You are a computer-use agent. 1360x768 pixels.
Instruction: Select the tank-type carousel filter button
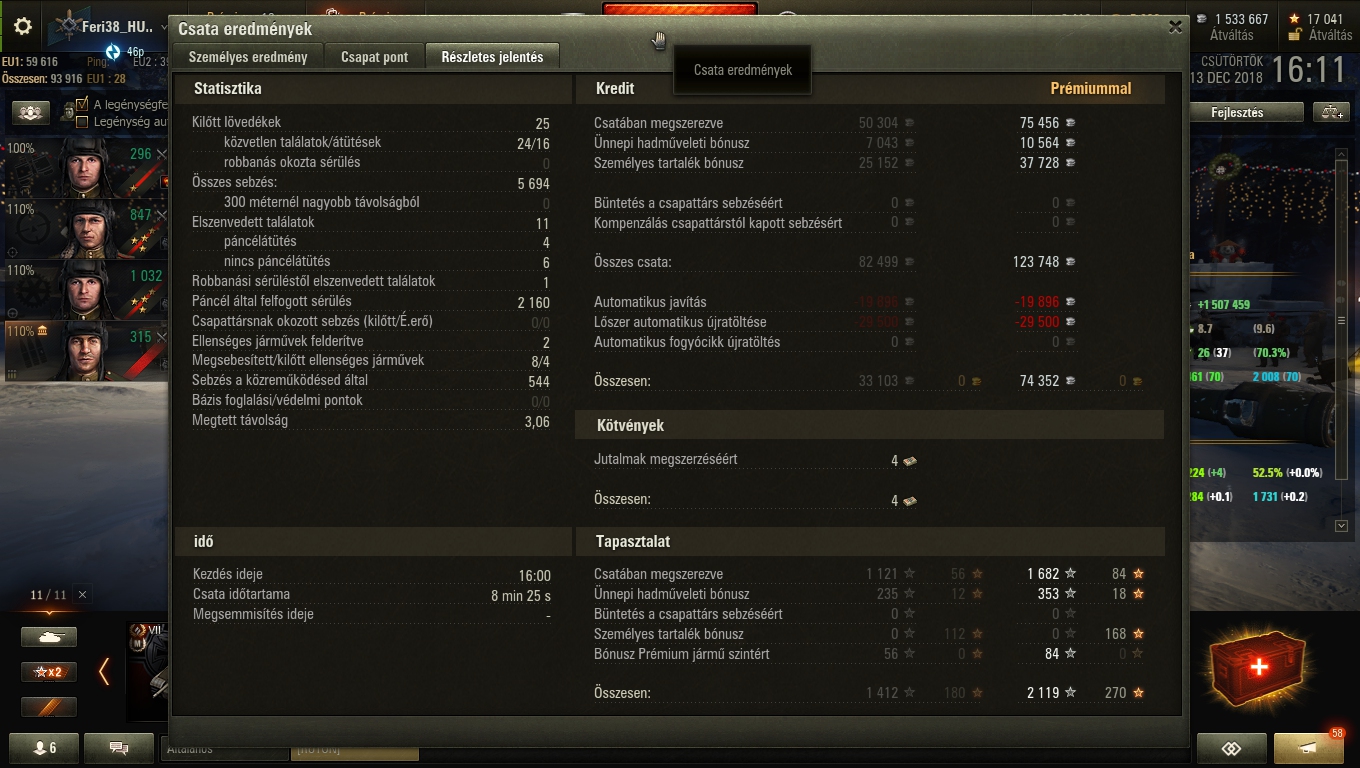(x=49, y=636)
